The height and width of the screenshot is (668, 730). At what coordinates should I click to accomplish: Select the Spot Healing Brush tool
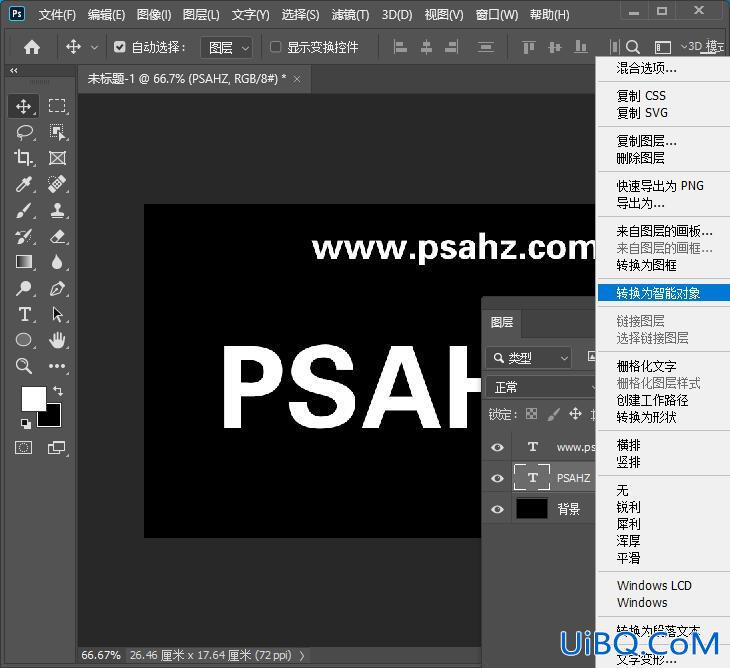[x=57, y=184]
